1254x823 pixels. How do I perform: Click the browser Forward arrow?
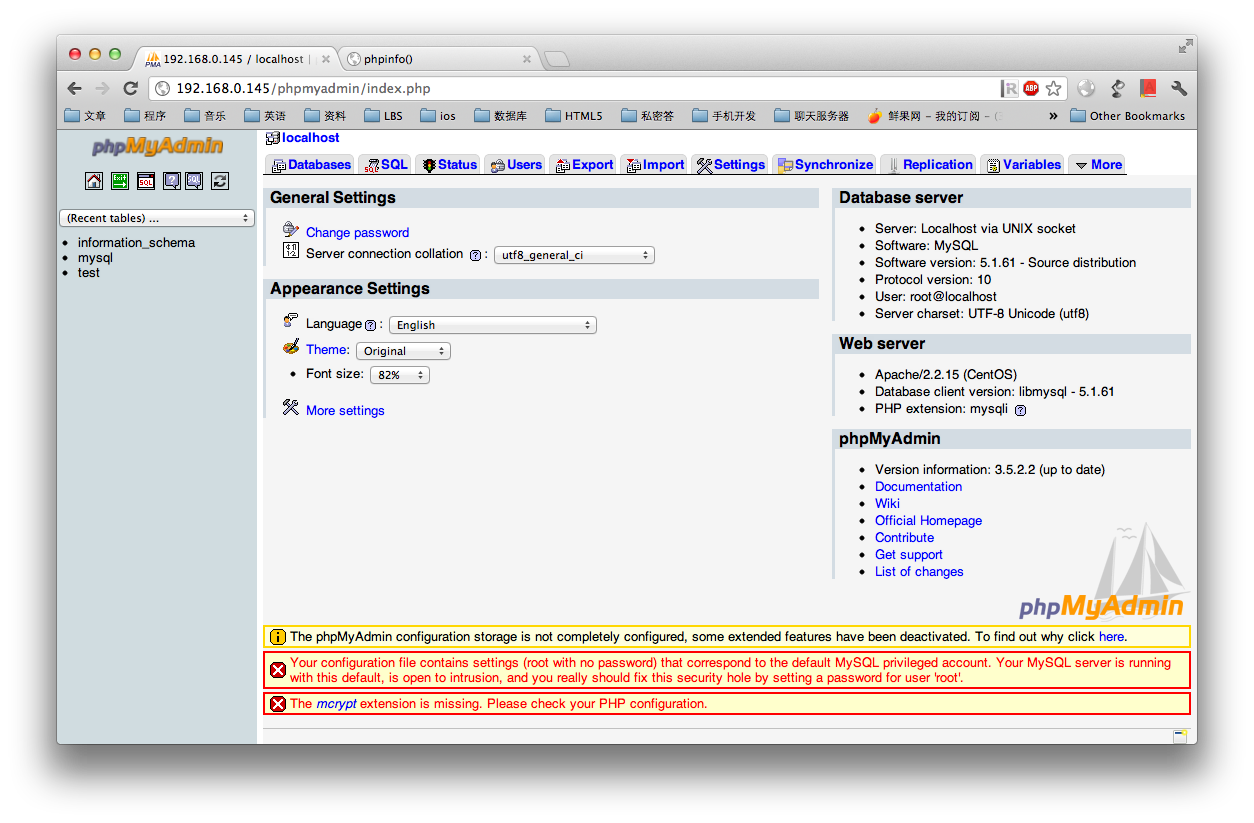[x=102, y=89]
